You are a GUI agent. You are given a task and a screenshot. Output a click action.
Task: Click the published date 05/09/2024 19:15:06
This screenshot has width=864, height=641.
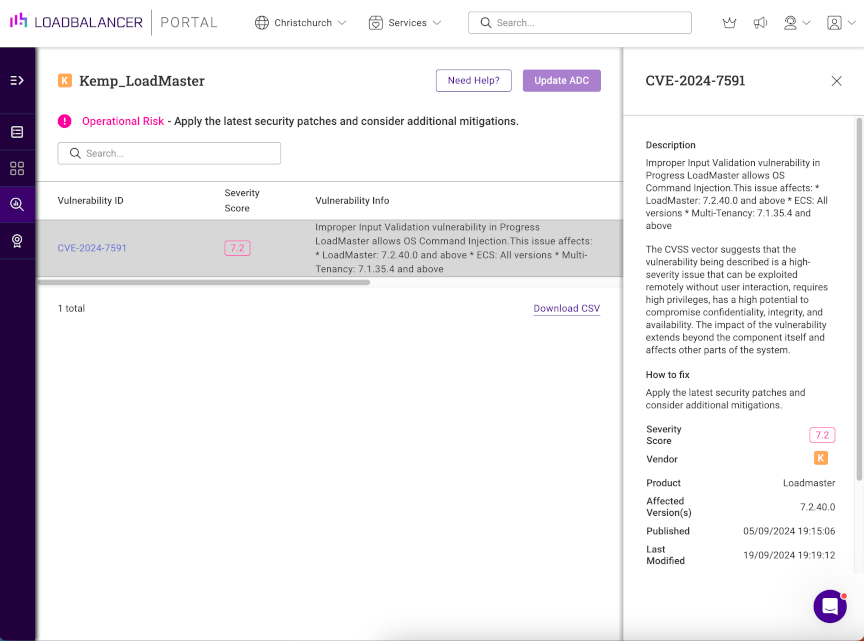pos(789,531)
